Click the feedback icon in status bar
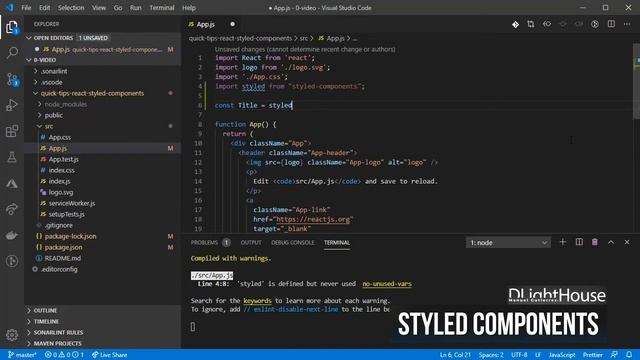The width and height of the screenshot is (640, 360). [x=614, y=355]
